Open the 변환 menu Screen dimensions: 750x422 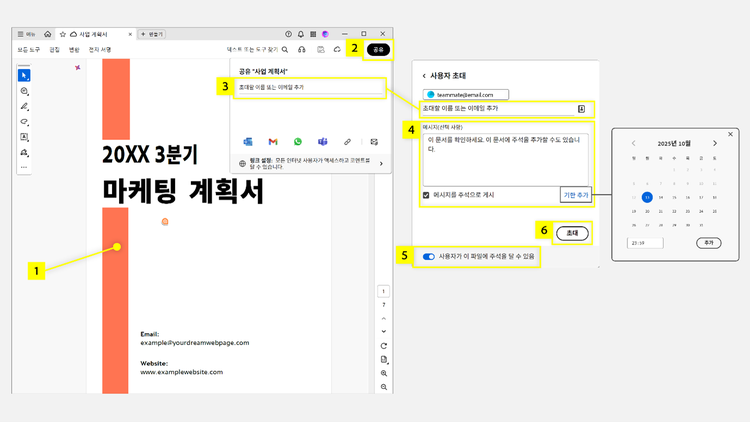74,50
